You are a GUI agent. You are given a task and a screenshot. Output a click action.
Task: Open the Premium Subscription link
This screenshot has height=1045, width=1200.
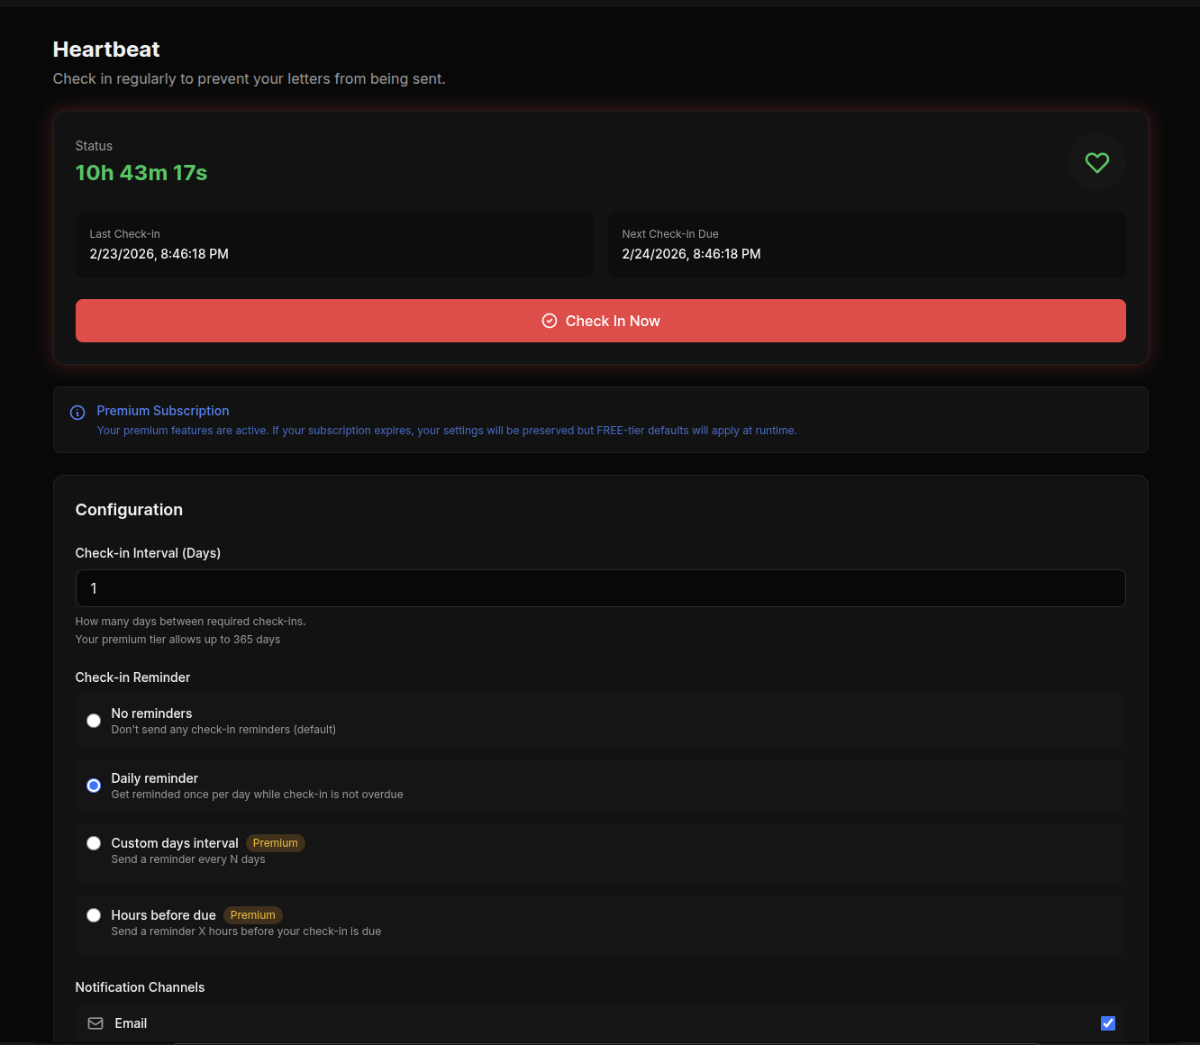coord(162,410)
